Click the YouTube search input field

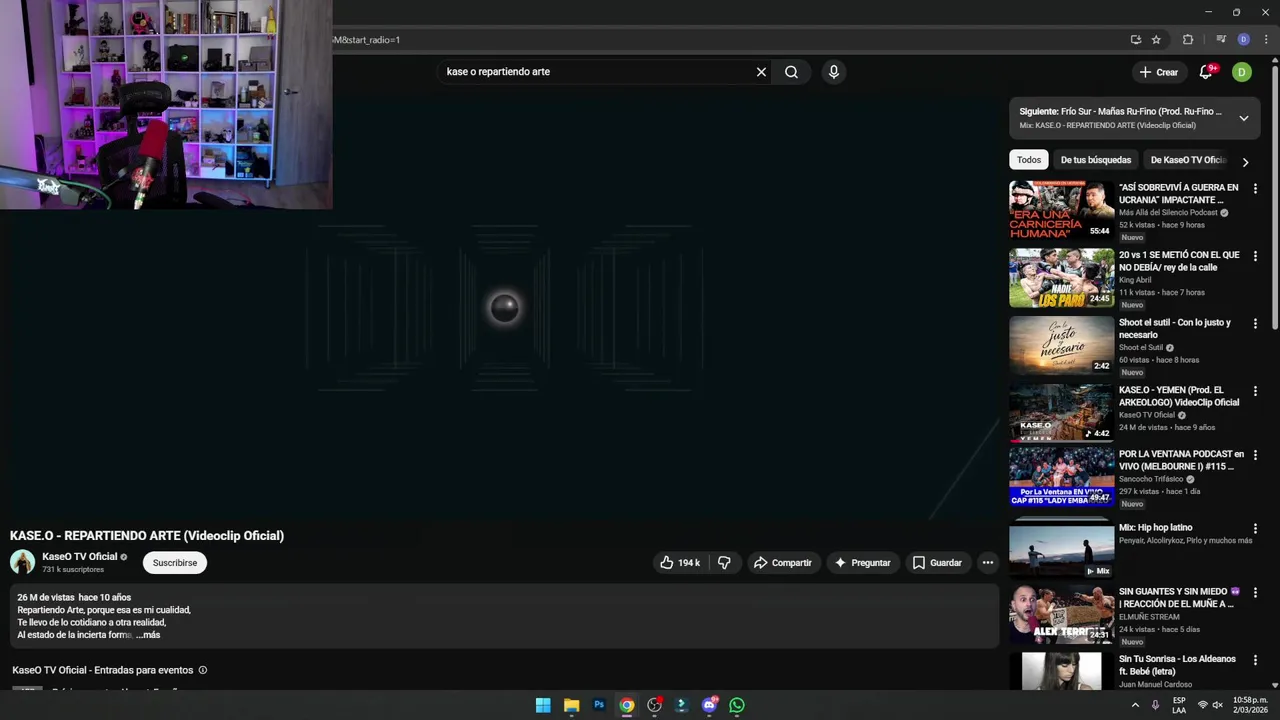point(597,72)
